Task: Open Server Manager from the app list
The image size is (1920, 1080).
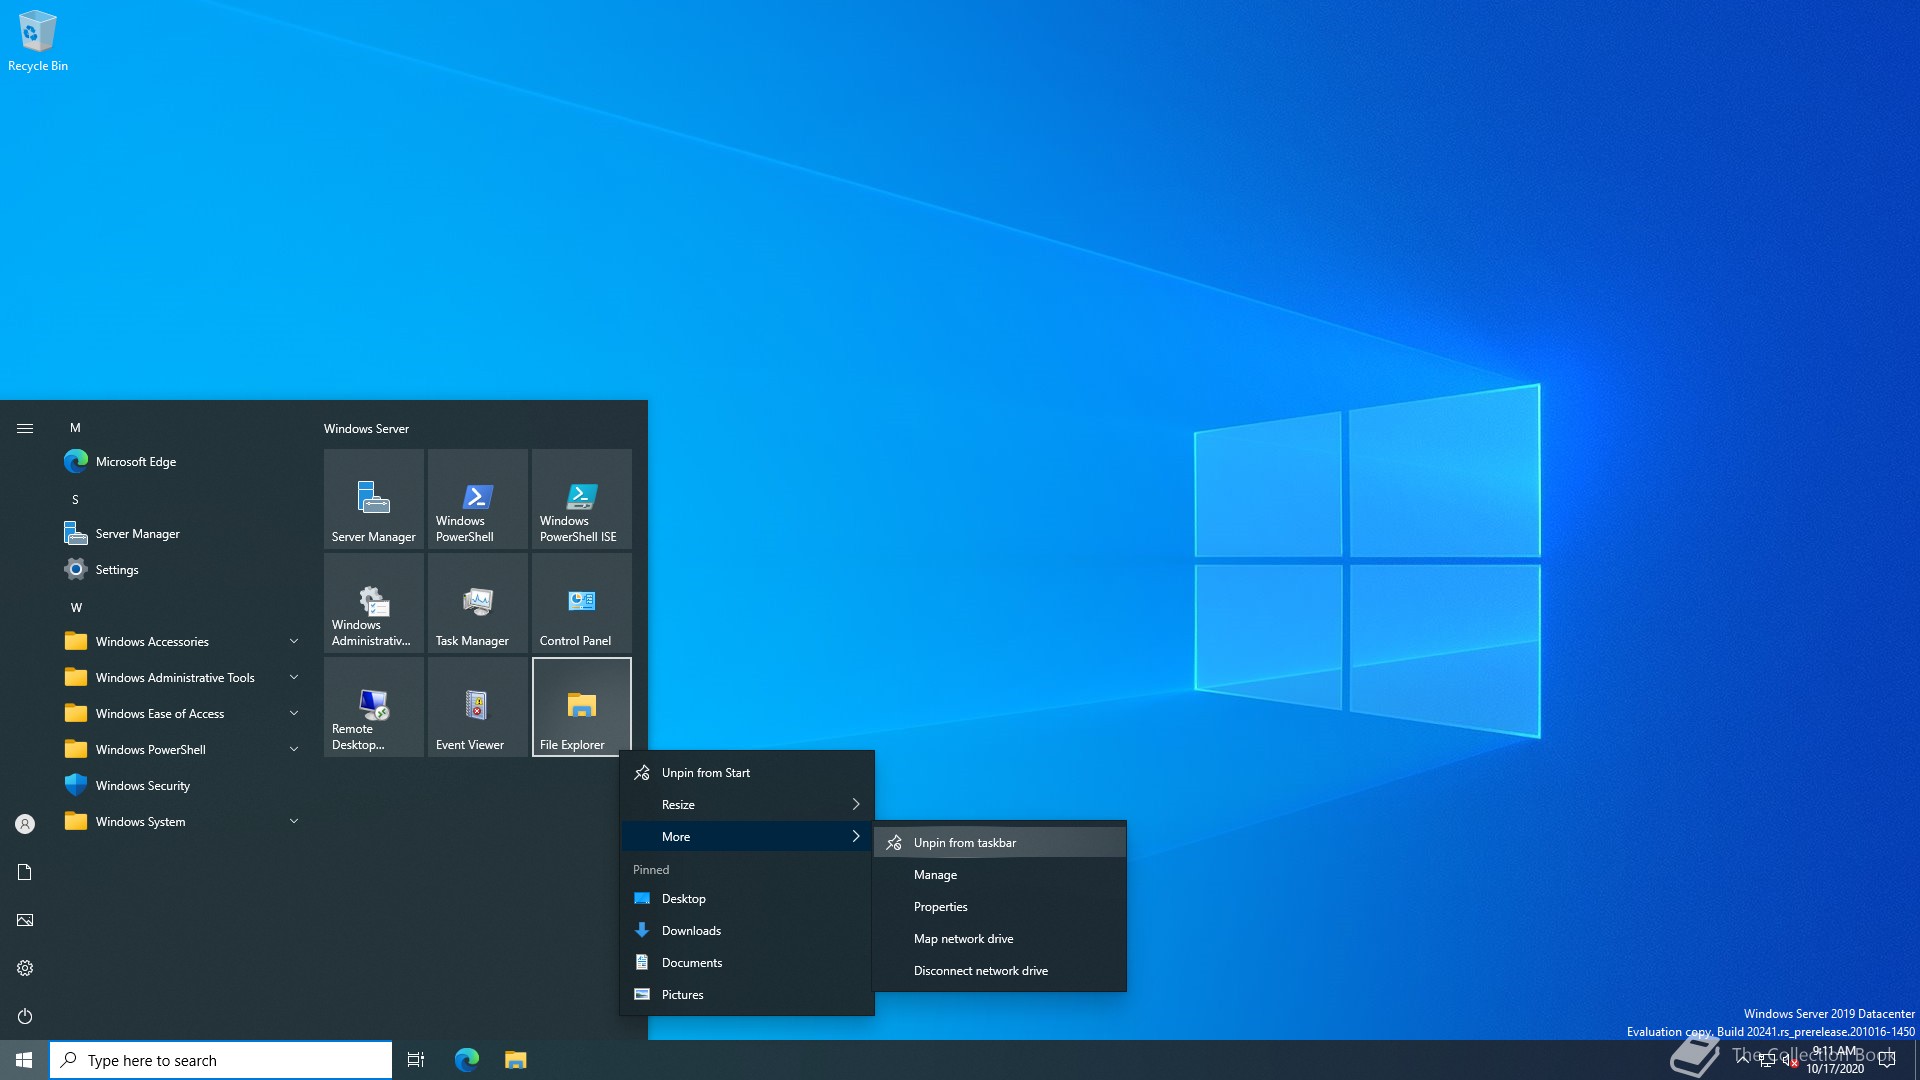Action: point(182,533)
